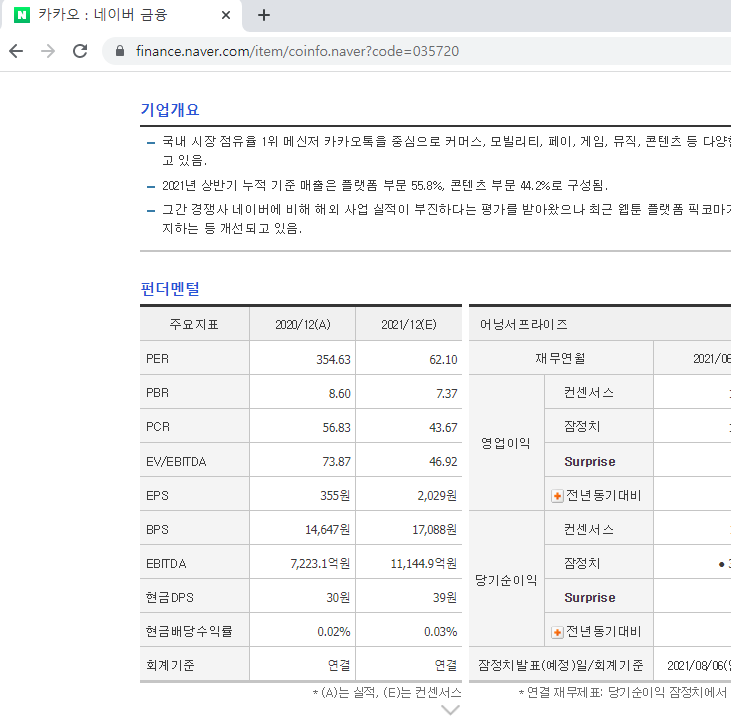Click 영업이익 컨센서스 row label
Screen dimensions: 731x719
pyautogui.click(x=589, y=393)
